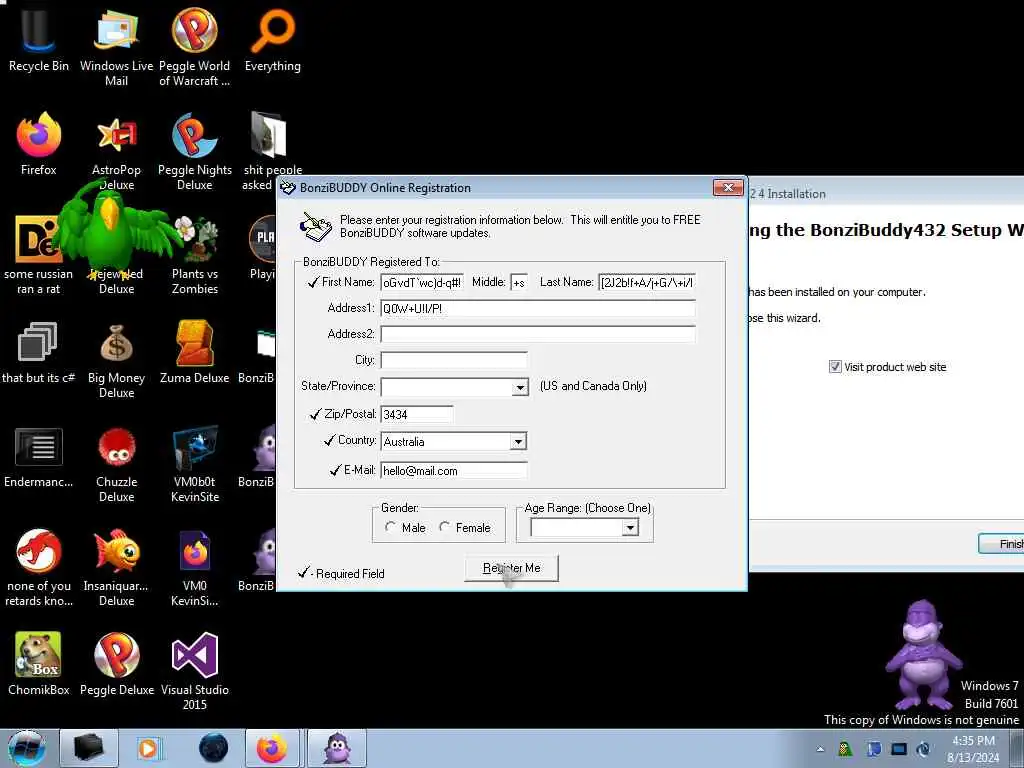Image resolution: width=1024 pixels, height=768 pixels.
Task: Expand the Country dropdown showing Australia
Action: point(519,441)
